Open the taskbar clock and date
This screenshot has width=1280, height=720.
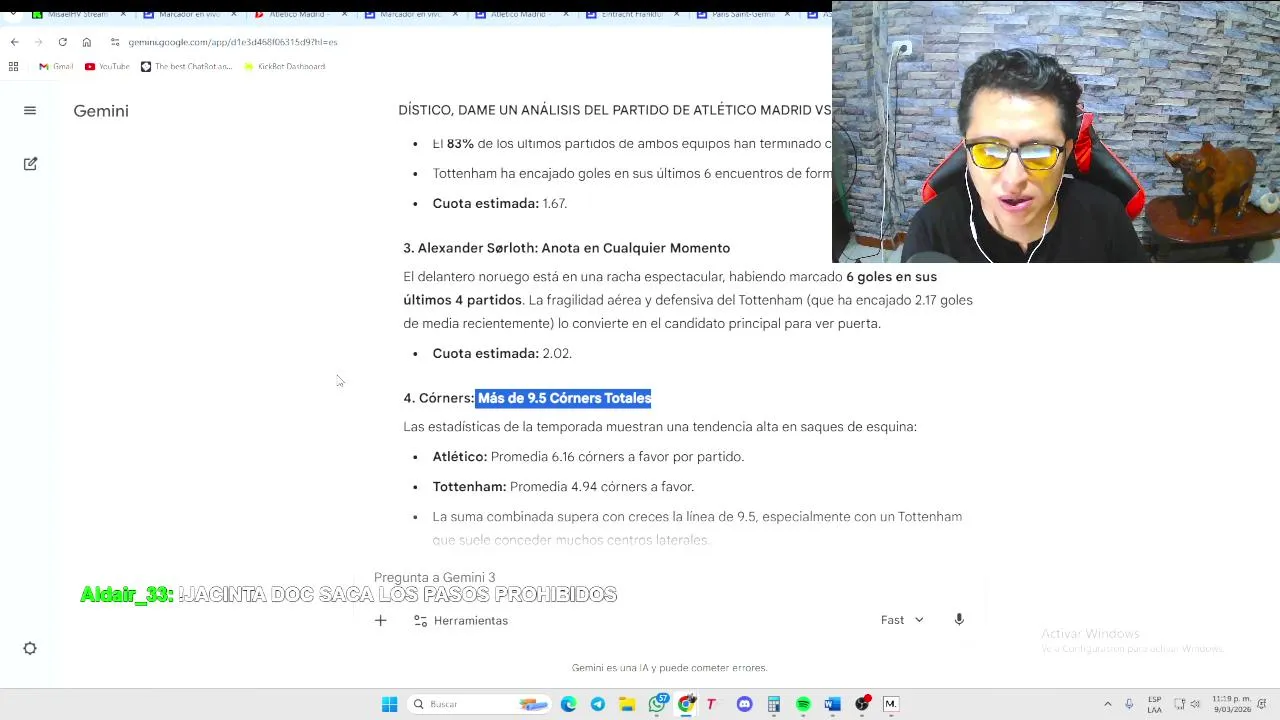[x=1231, y=704]
